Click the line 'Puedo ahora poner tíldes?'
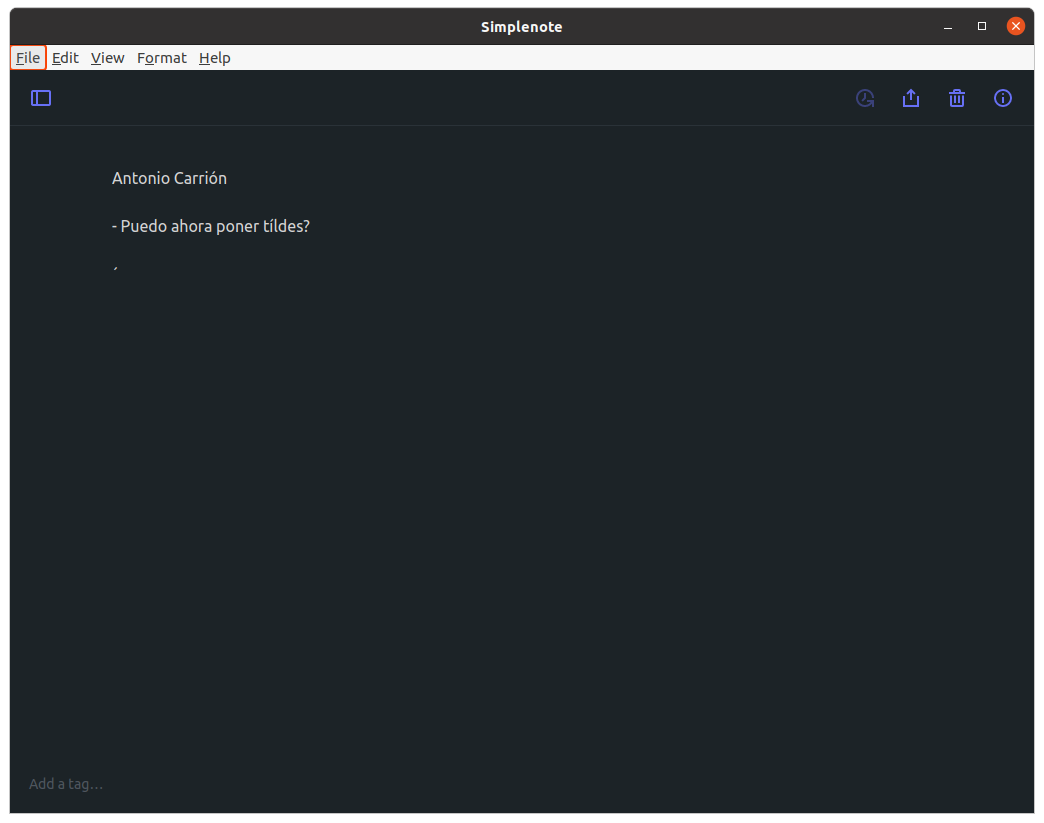1044x823 pixels. [x=211, y=226]
